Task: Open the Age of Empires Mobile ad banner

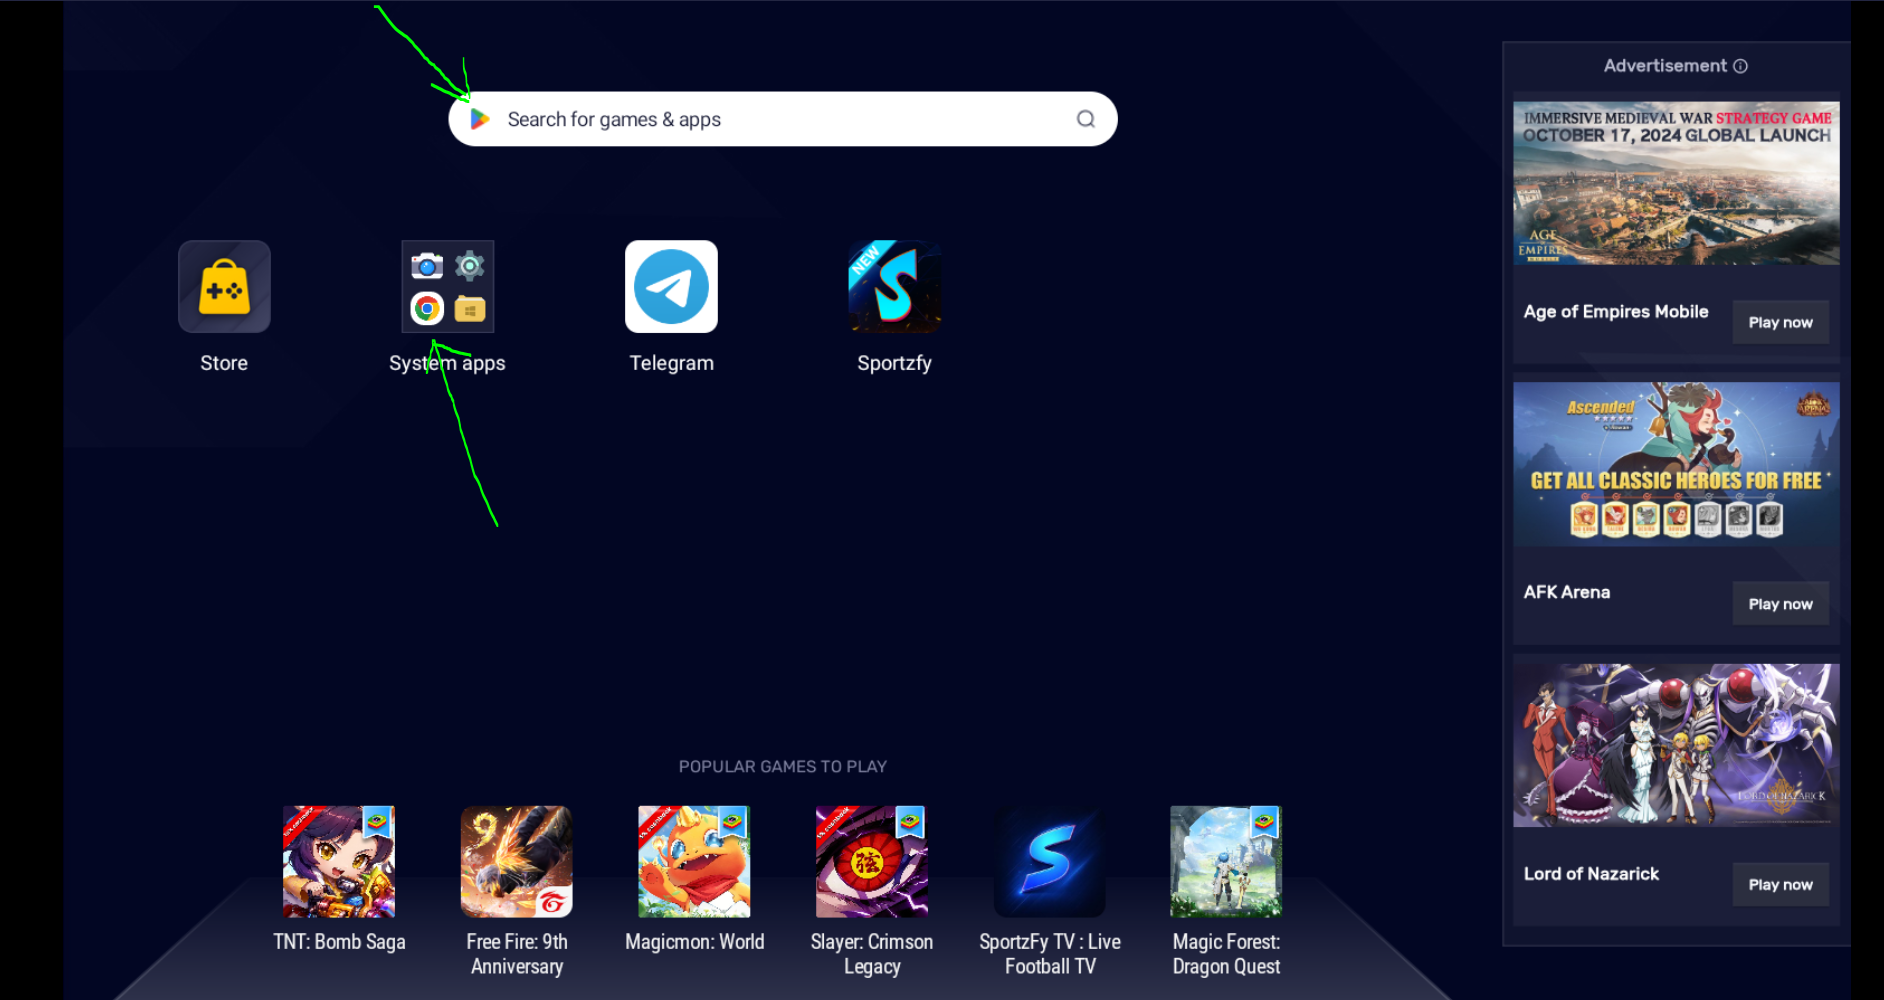Action: [1676, 183]
